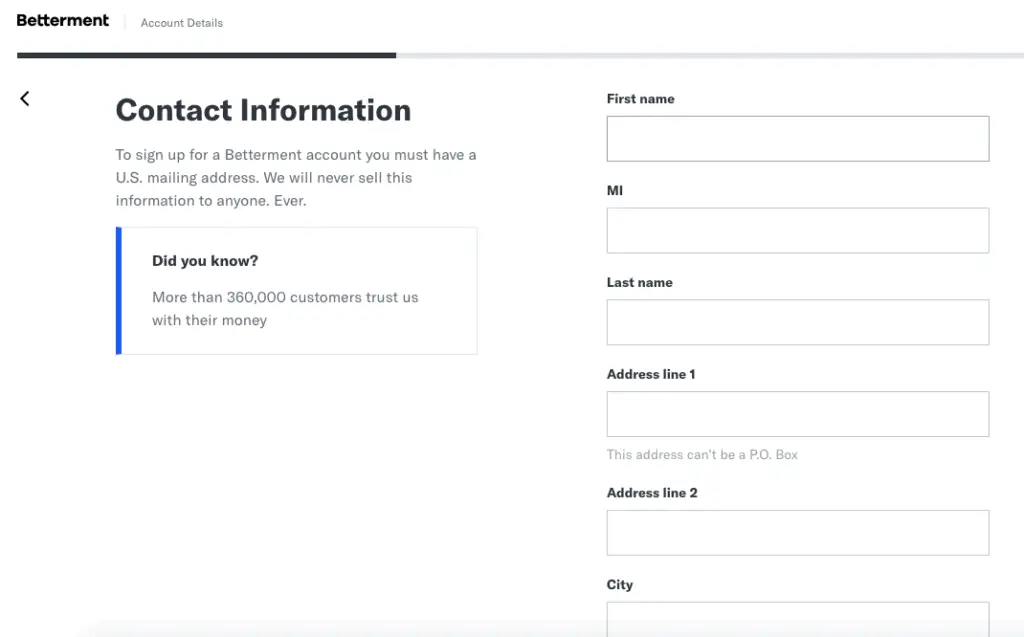Focus the First name input field
This screenshot has width=1024, height=637.
coord(797,138)
